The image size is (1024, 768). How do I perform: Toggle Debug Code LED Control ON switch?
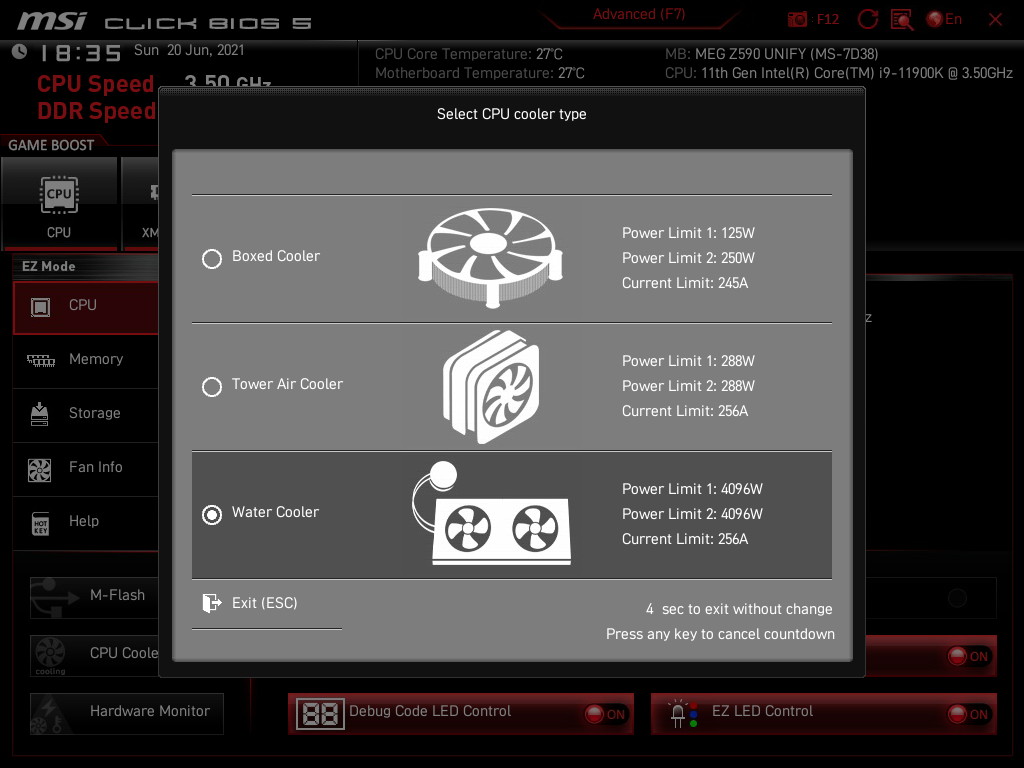pyautogui.click(x=605, y=714)
